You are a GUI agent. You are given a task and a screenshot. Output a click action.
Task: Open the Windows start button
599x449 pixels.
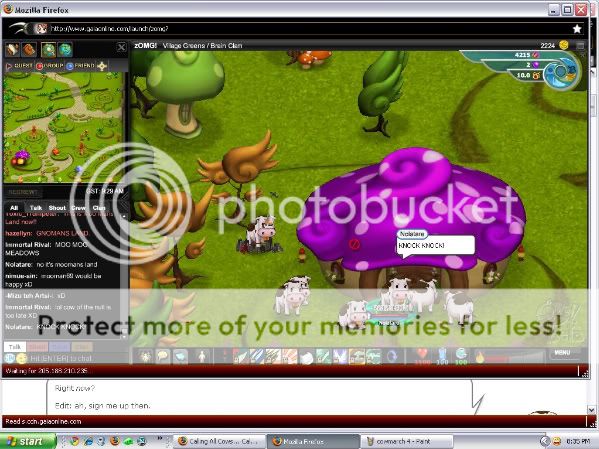[27, 441]
